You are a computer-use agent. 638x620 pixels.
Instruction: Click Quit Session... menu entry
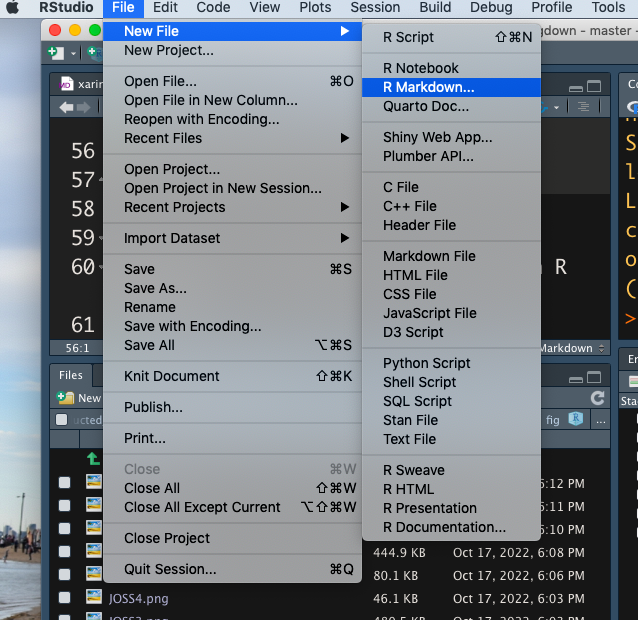(232, 569)
